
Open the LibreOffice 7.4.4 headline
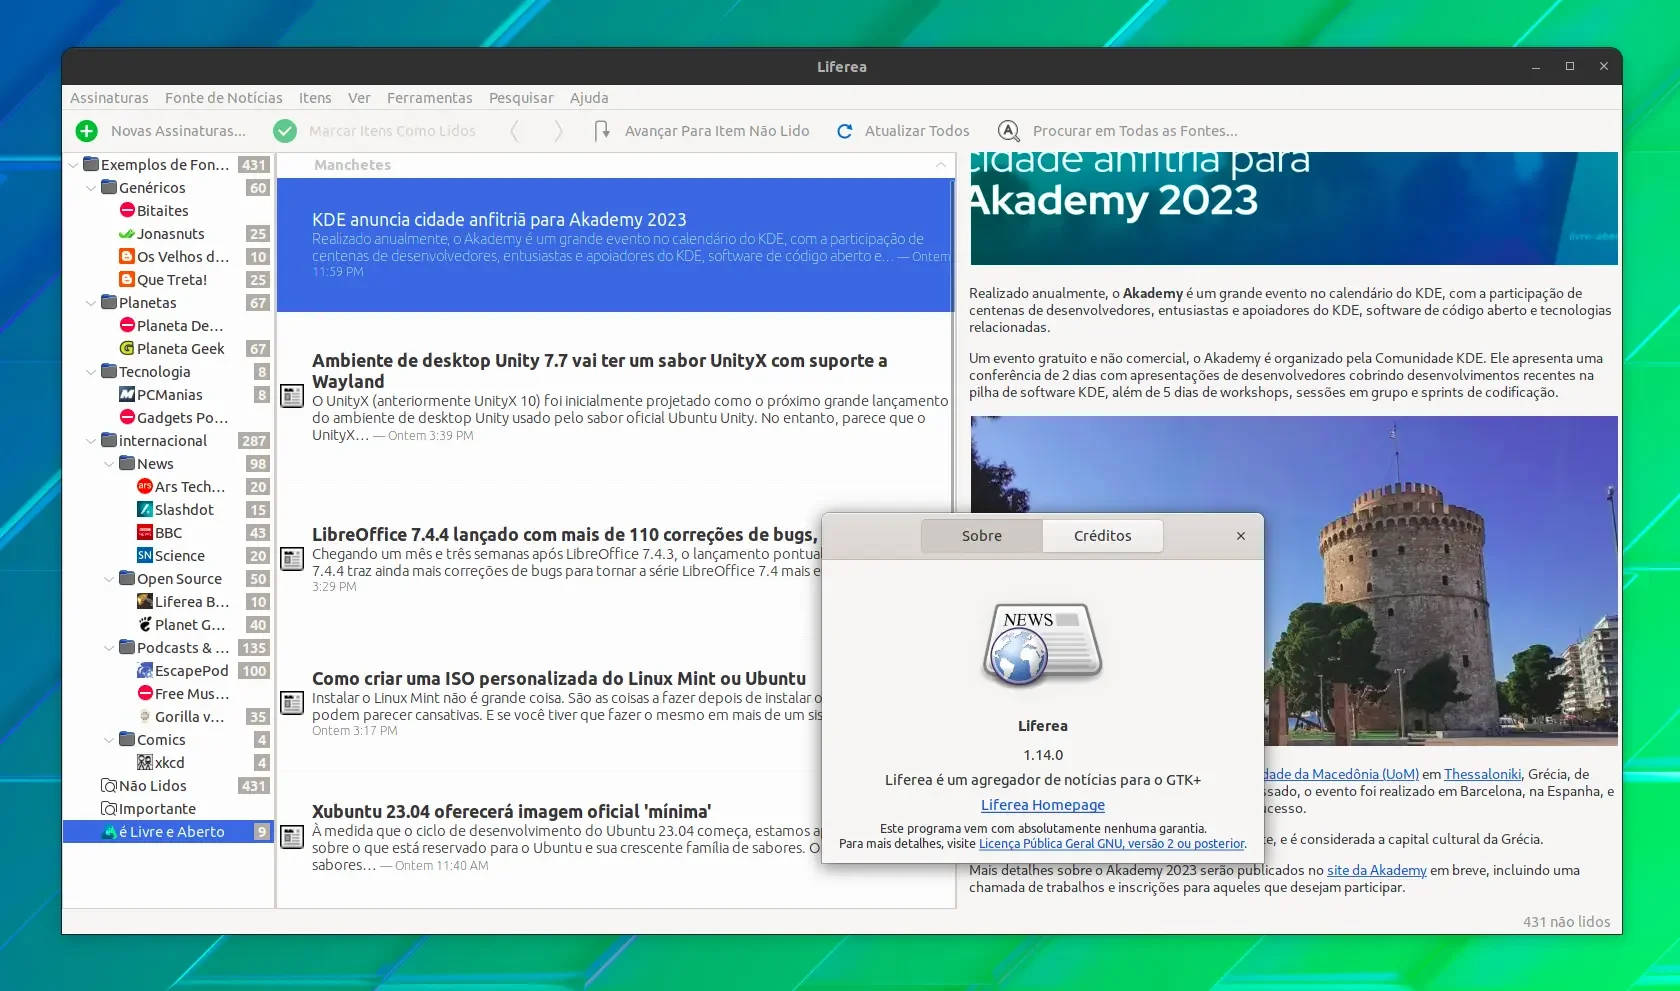tap(565, 535)
